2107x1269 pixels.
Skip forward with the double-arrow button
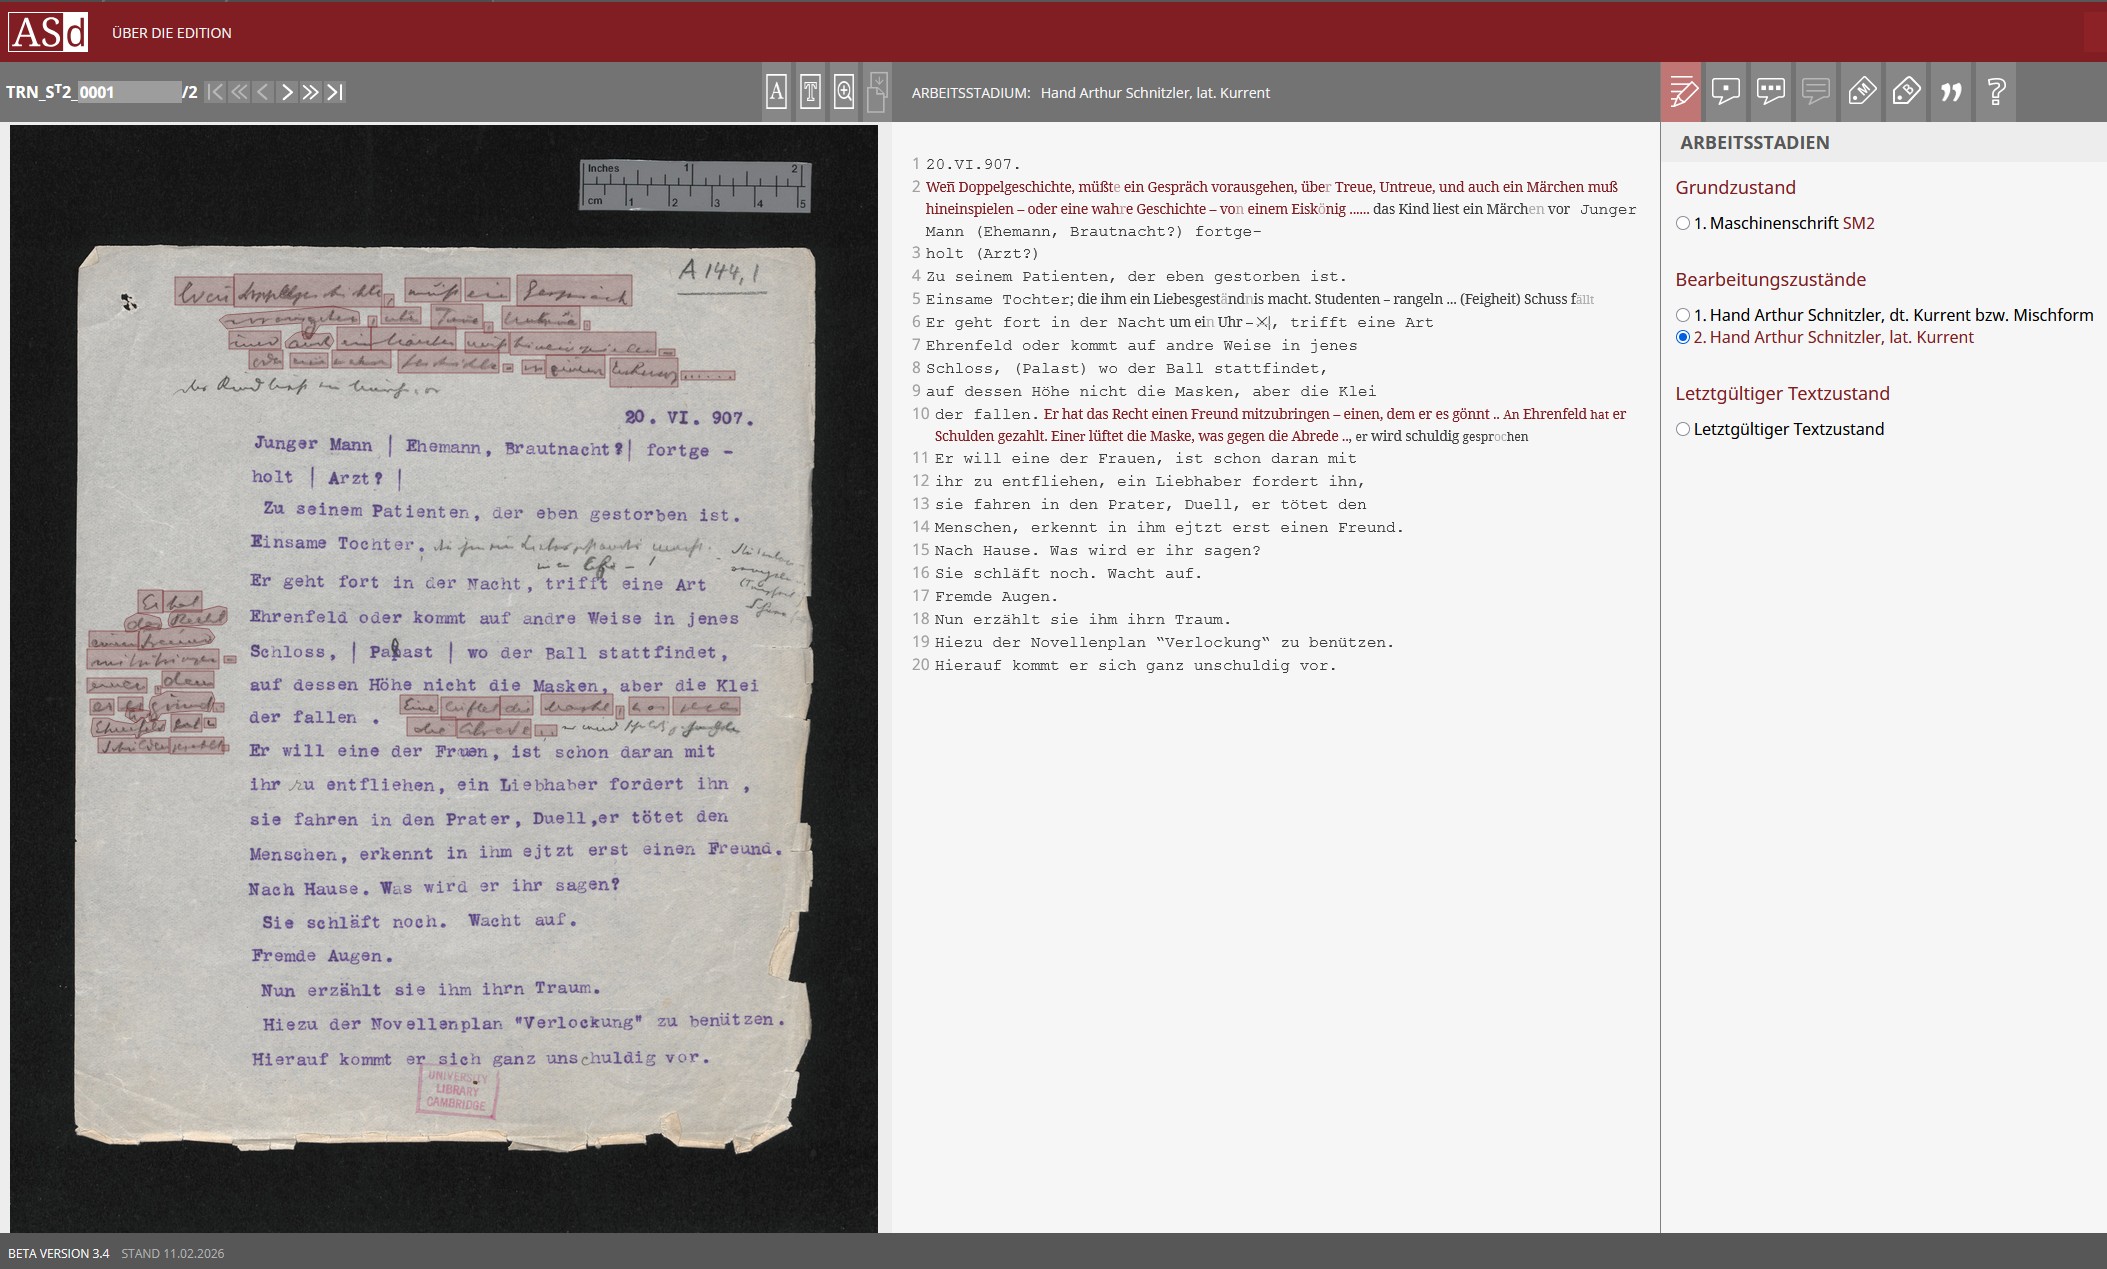(x=311, y=92)
